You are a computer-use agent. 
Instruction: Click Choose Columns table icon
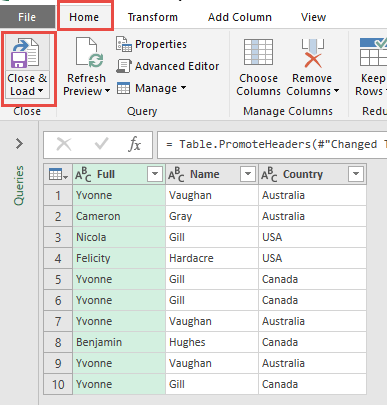point(258,52)
